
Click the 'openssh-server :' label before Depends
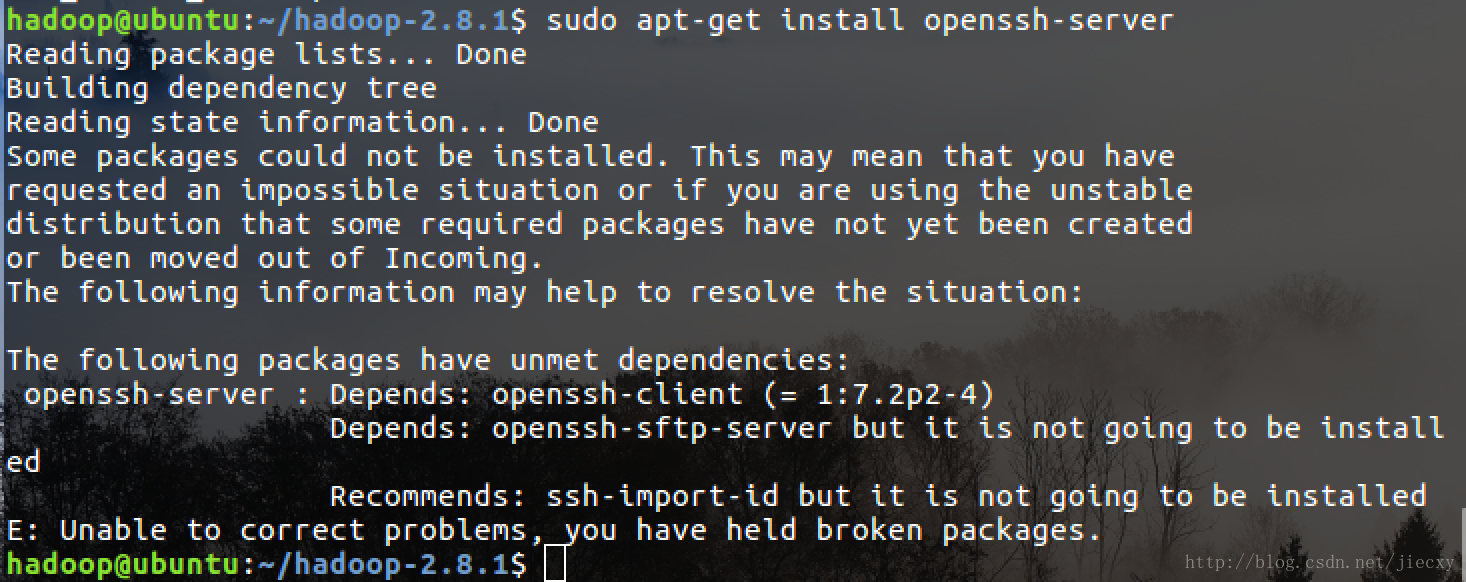click(x=167, y=395)
